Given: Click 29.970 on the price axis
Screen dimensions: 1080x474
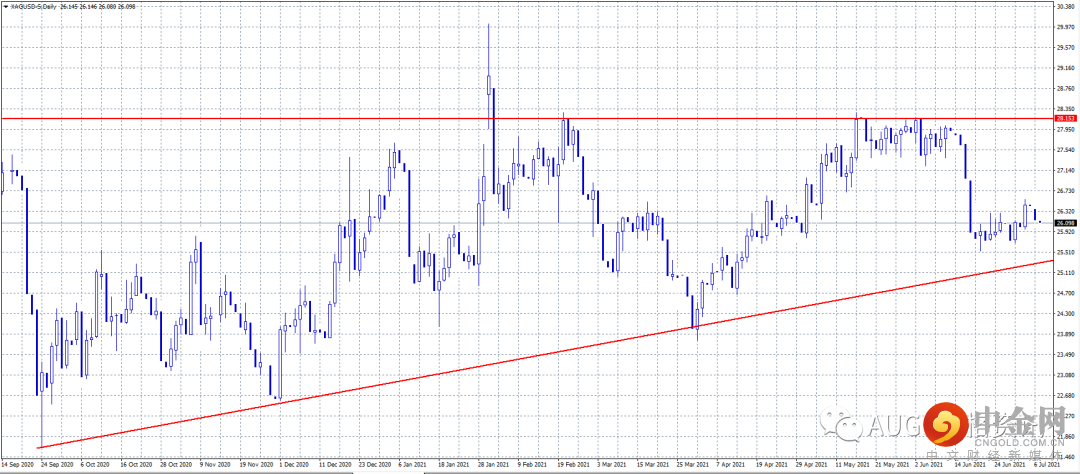Looking at the screenshot, I should 1066,27.
